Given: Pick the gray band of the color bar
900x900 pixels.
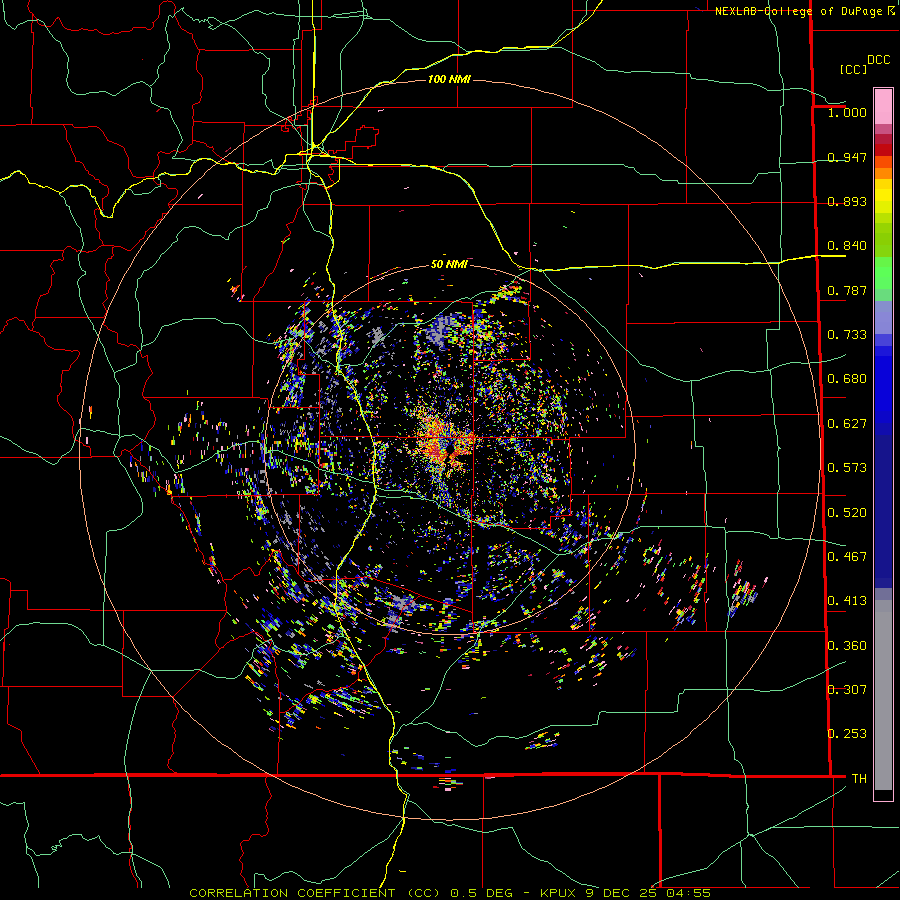Looking at the screenshot, I should pyautogui.click(x=883, y=695).
